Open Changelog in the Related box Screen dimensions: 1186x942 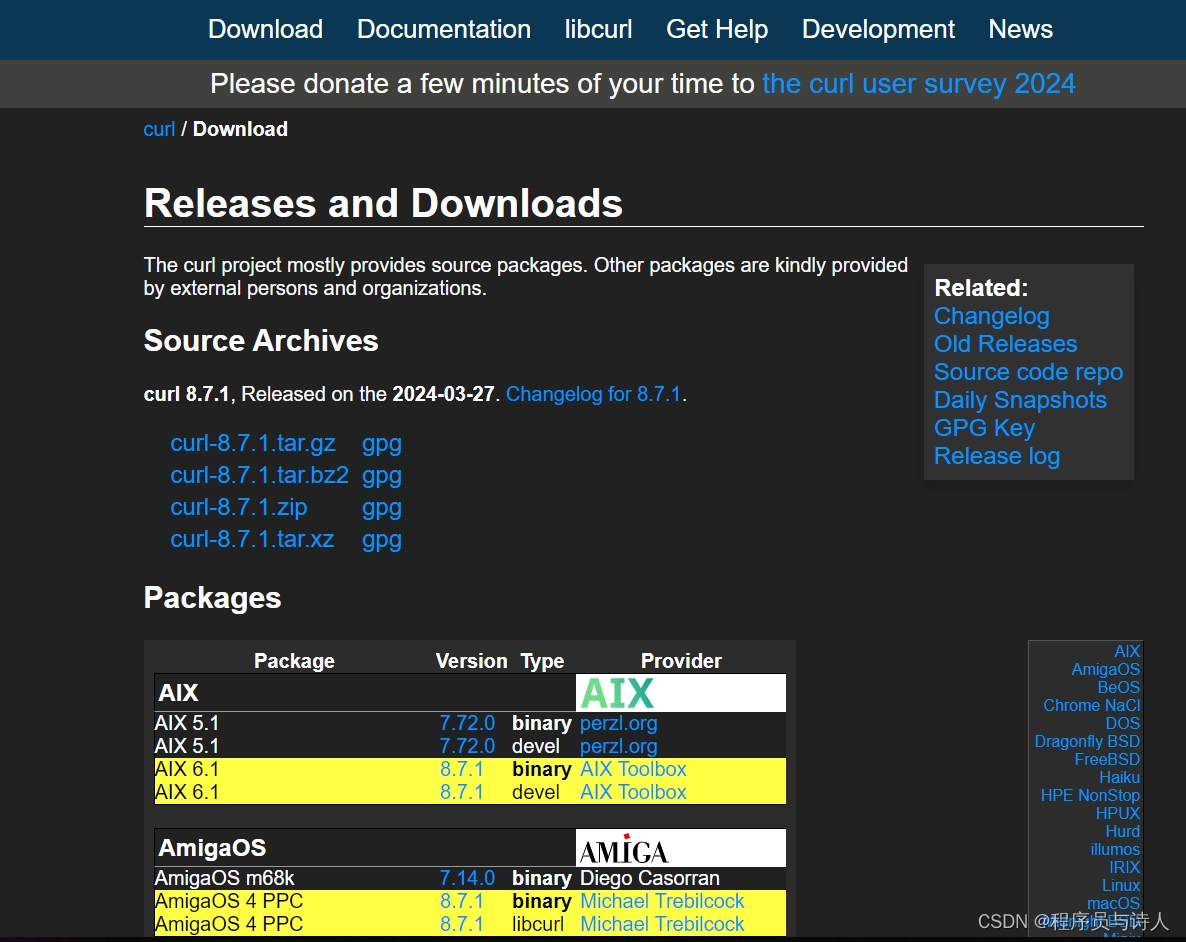click(992, 316)
